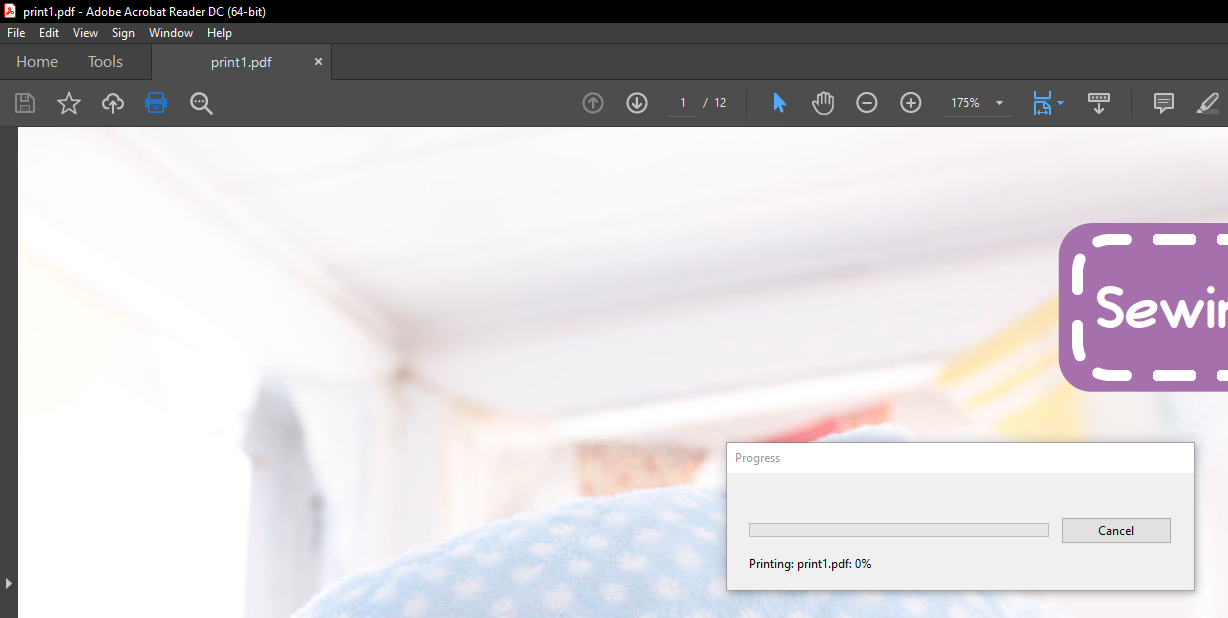Open the Find search icon
Screen dimensions: 1228x618
(x=201, y=103)
